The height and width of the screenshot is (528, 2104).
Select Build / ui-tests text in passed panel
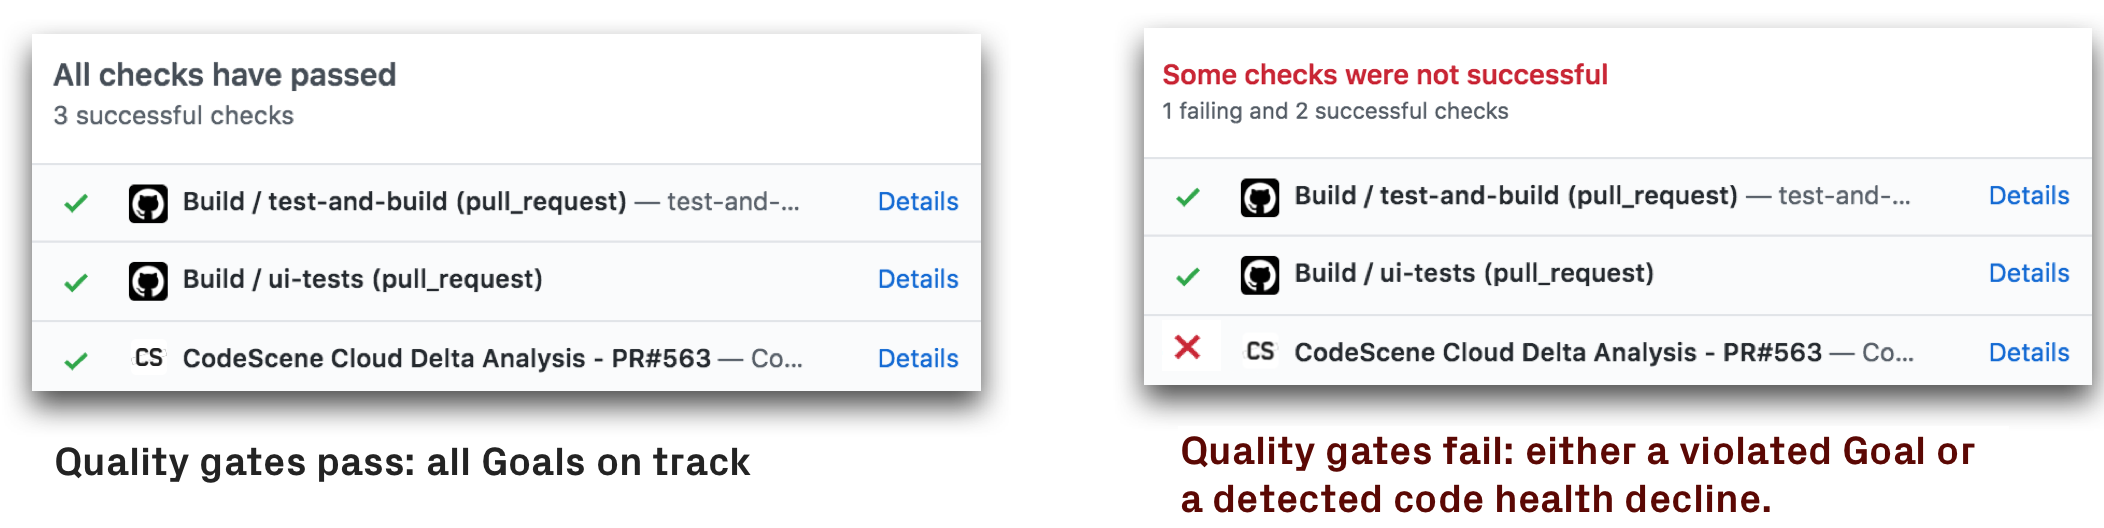point(363,279)
